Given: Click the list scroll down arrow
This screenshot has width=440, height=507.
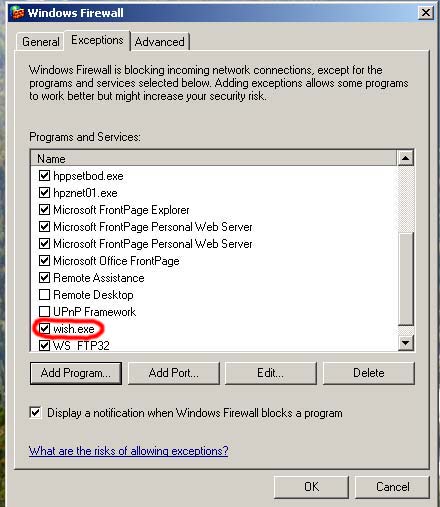Looking at the screenshot, I should point(406,343).
